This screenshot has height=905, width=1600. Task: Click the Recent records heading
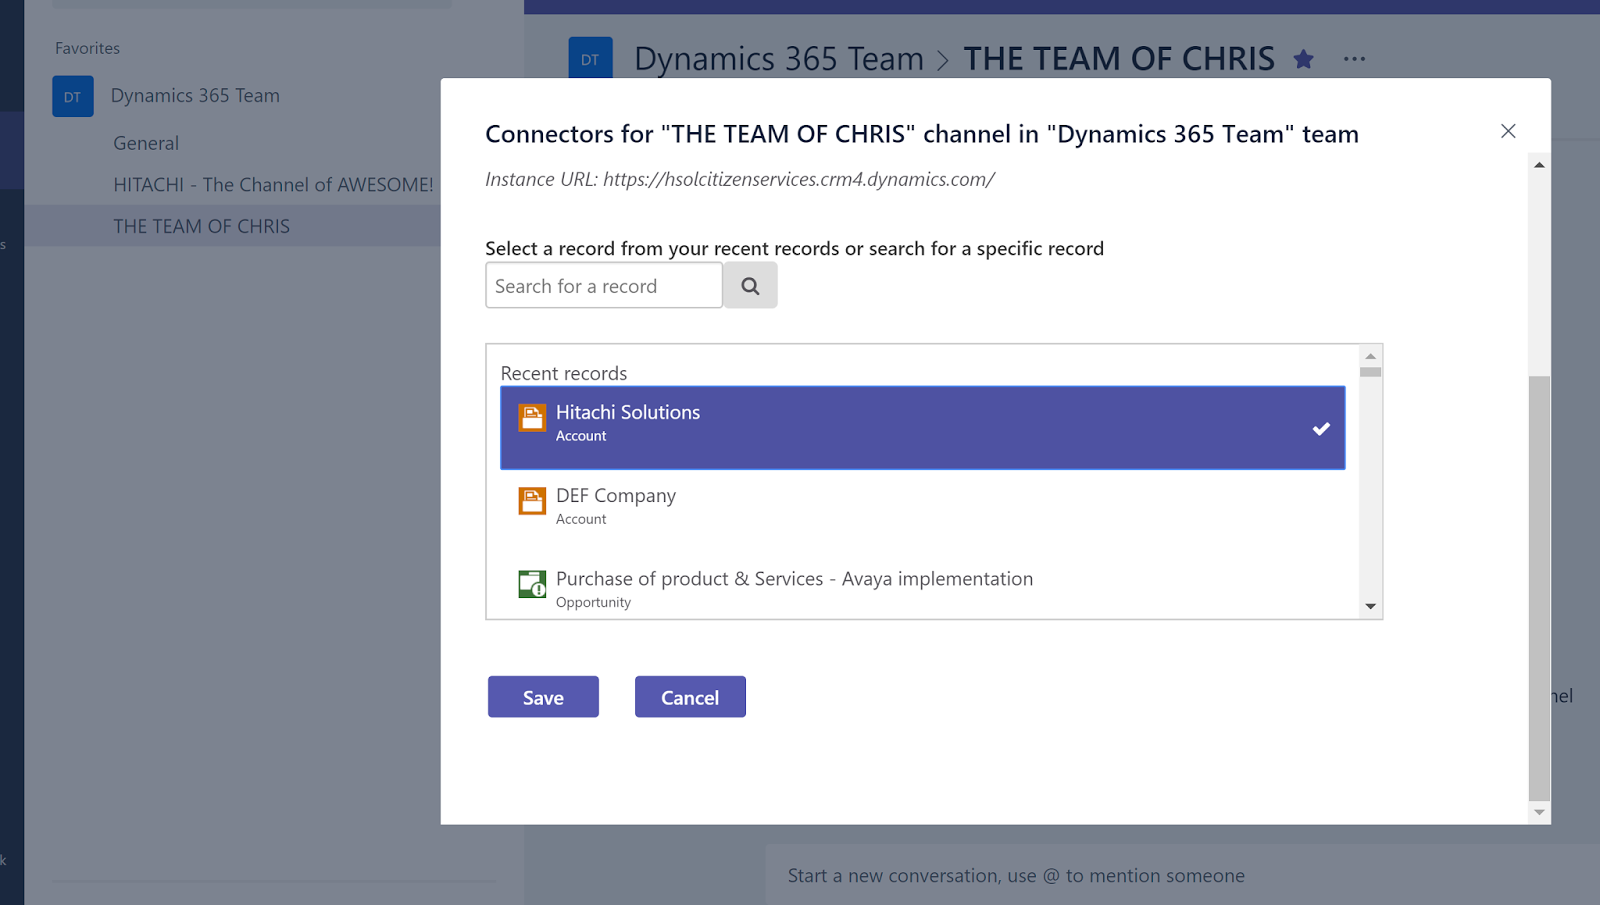[564, 373]
